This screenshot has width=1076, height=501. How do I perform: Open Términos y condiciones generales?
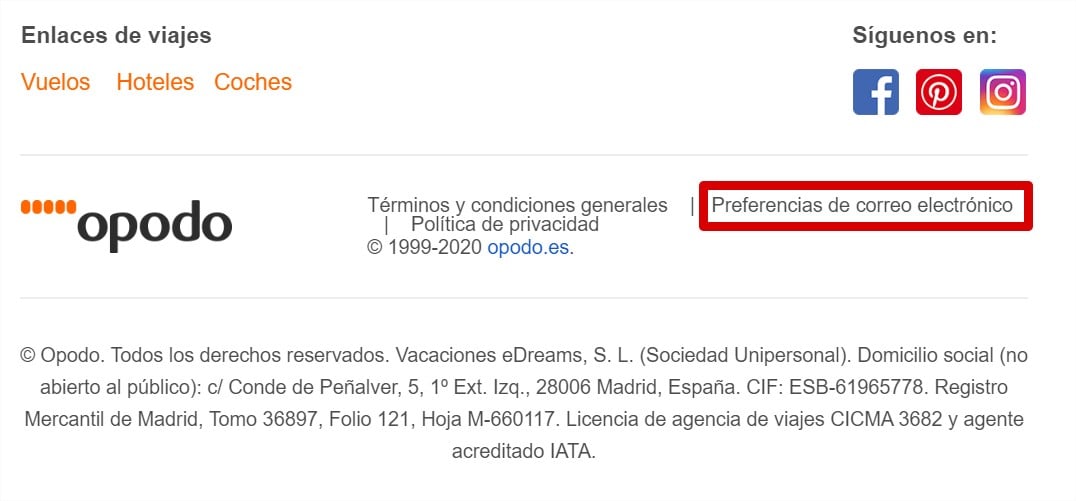pos(517,205)
